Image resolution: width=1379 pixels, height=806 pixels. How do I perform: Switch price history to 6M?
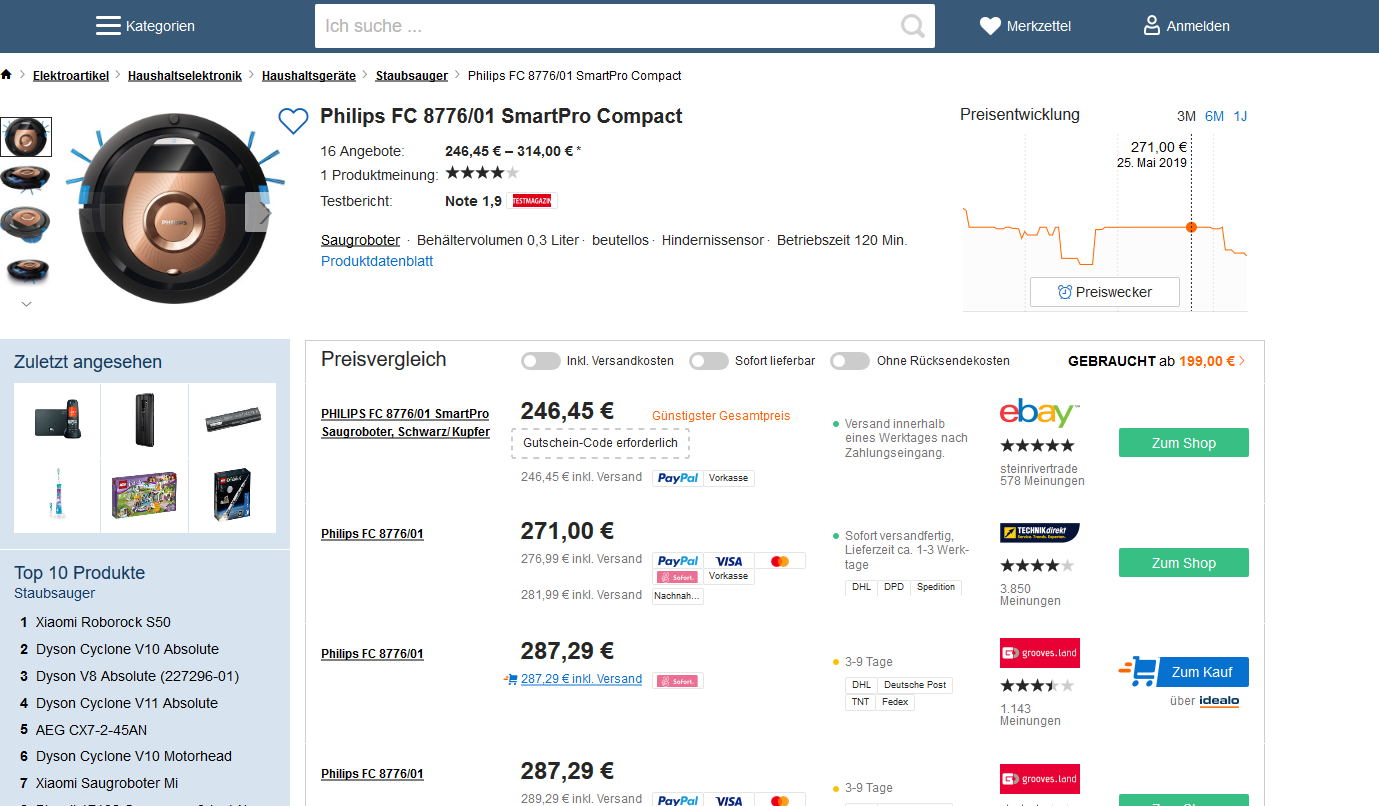1214,116
